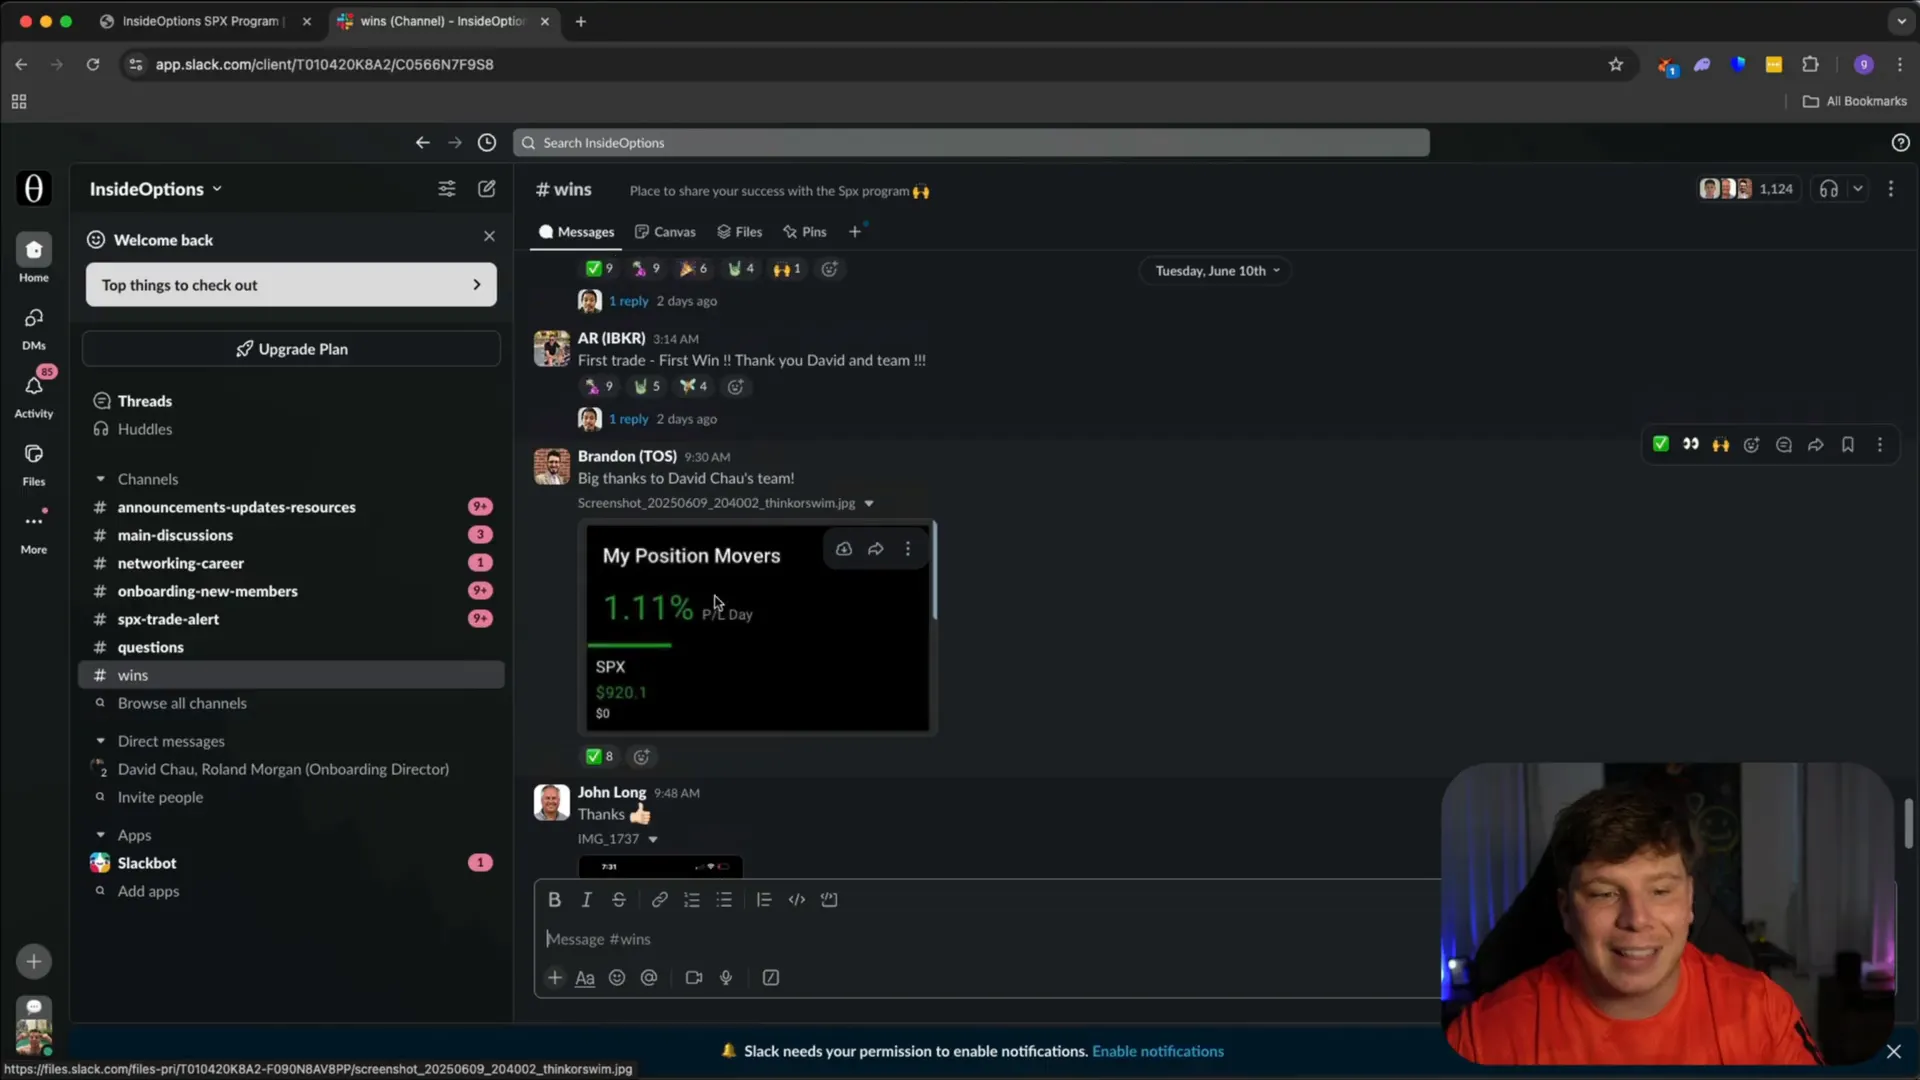
Task: Collapse the Channels section
Action: tap(100, 479)
